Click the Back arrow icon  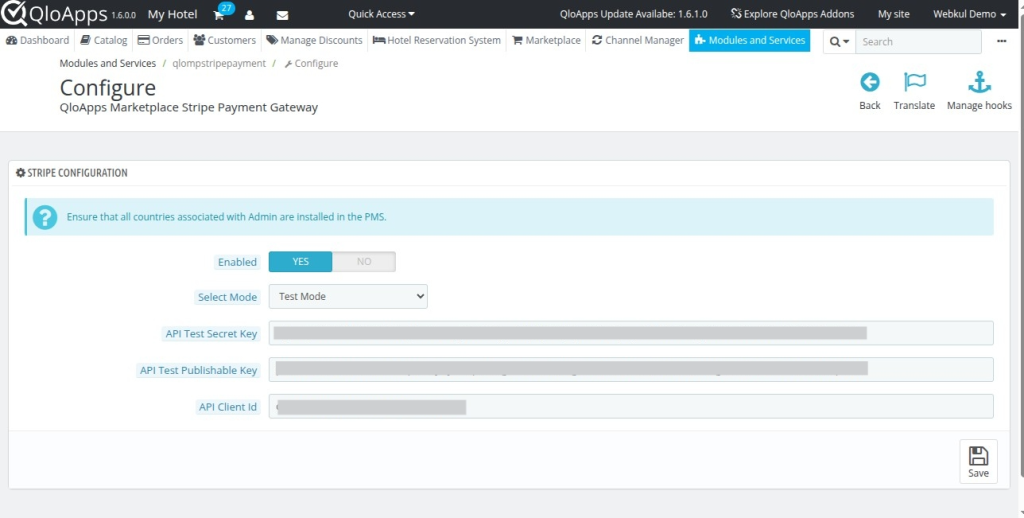point(870,82)
